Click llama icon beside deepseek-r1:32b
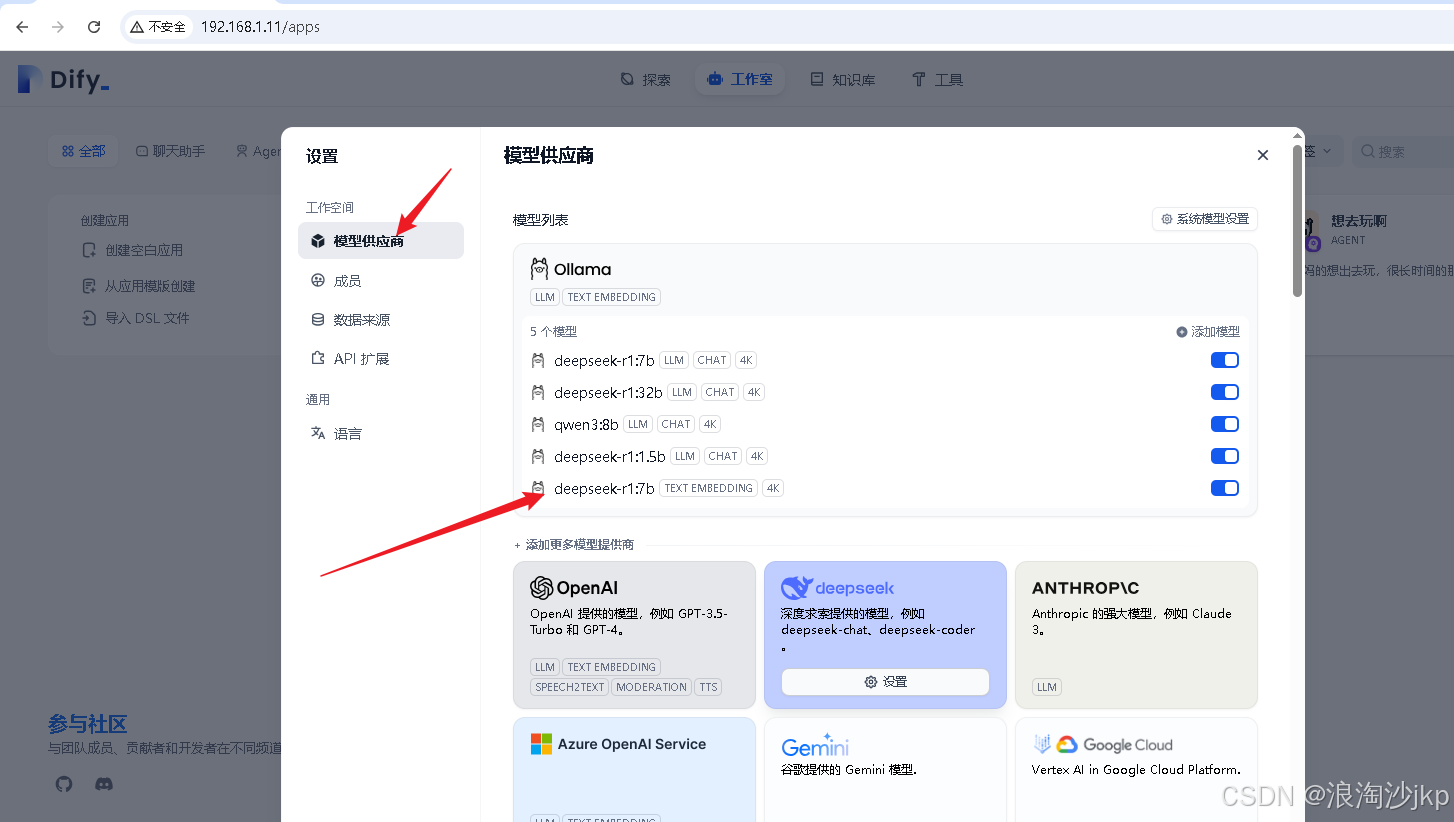This screenshot has width=1454, height=822. pyautogui.click(x=538, y=392)
